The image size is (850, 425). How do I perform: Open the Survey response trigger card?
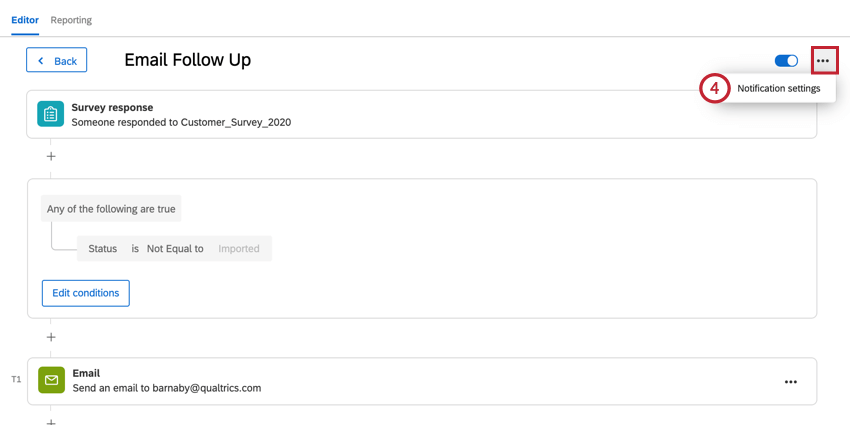[400, 114]
